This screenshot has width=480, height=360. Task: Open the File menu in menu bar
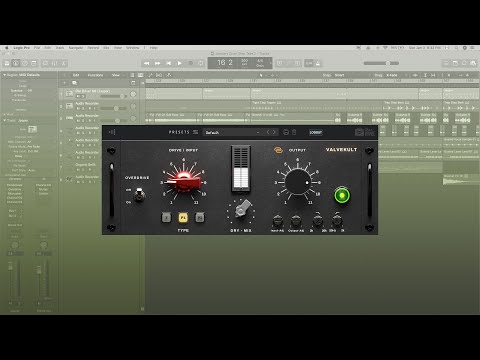[37, 48]
